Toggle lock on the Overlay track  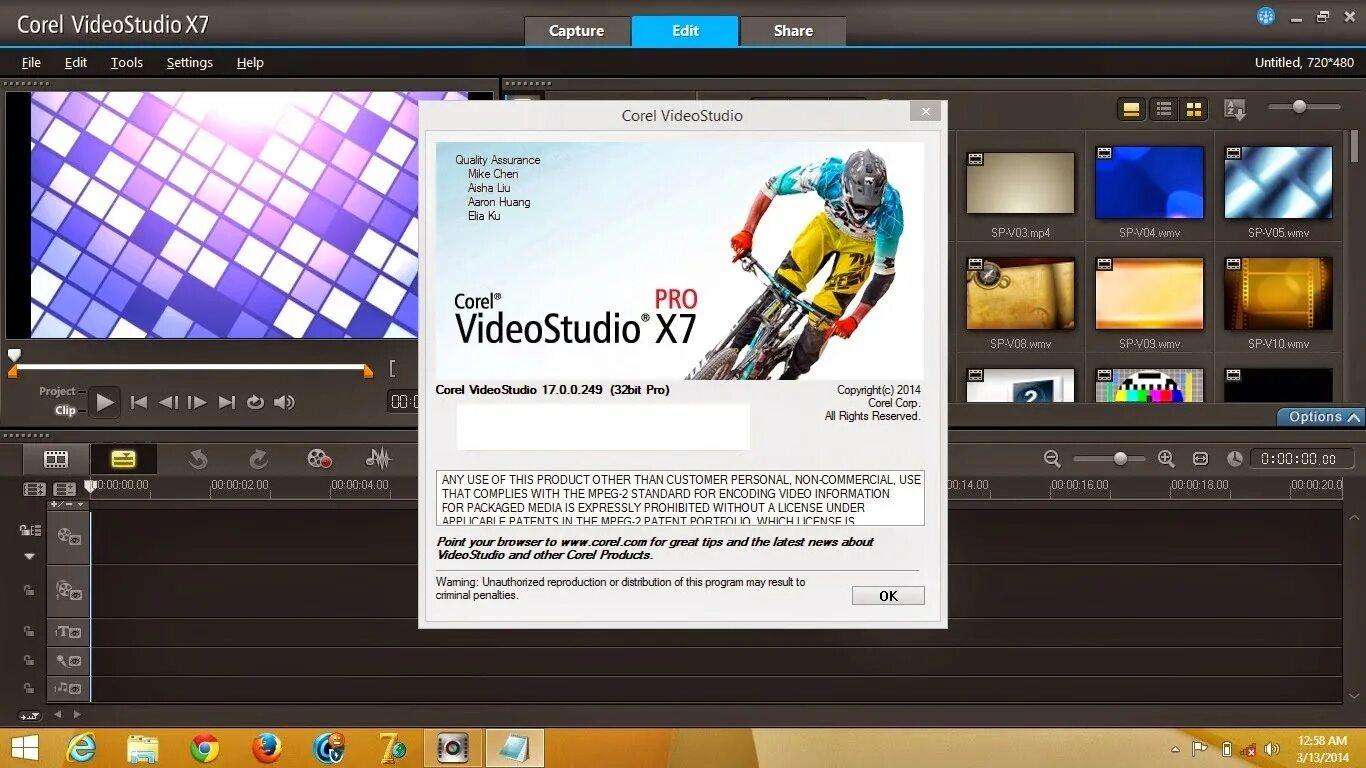point(30,591)
